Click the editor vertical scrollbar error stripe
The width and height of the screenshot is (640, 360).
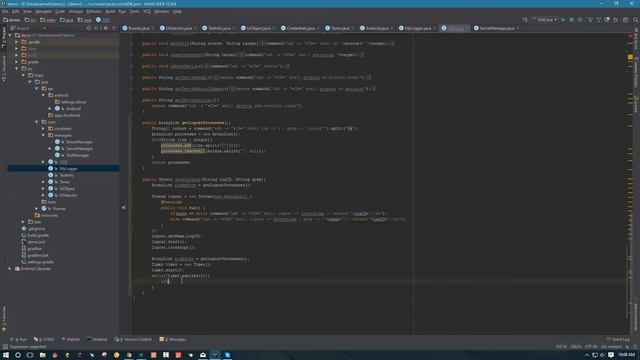[630, 184]
